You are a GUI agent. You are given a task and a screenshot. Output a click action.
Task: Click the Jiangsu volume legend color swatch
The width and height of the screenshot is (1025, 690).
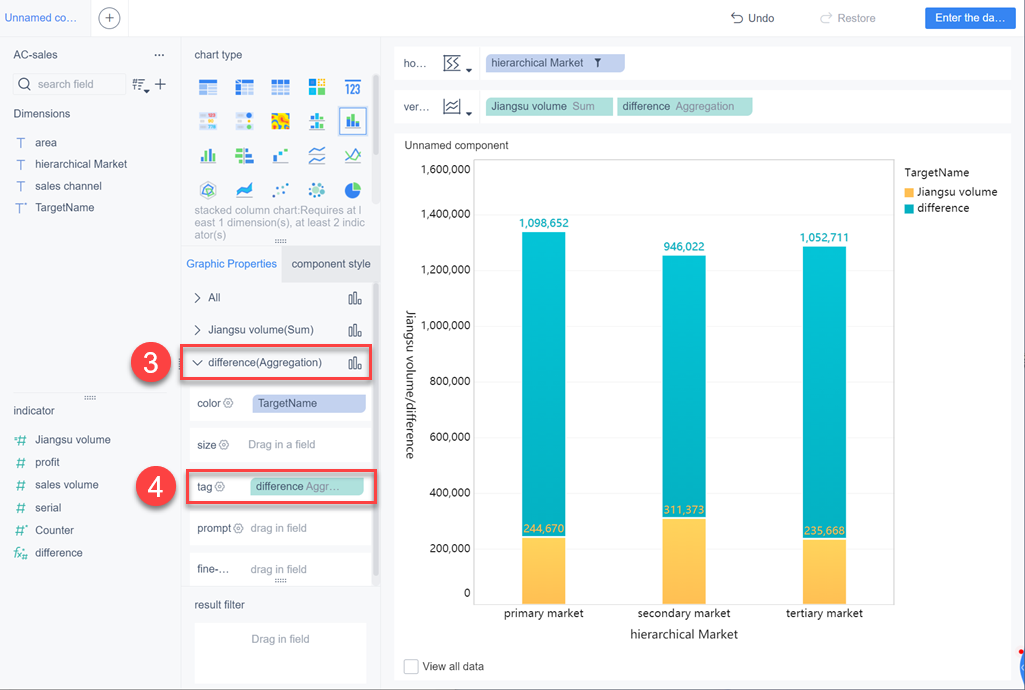[909, 192]
